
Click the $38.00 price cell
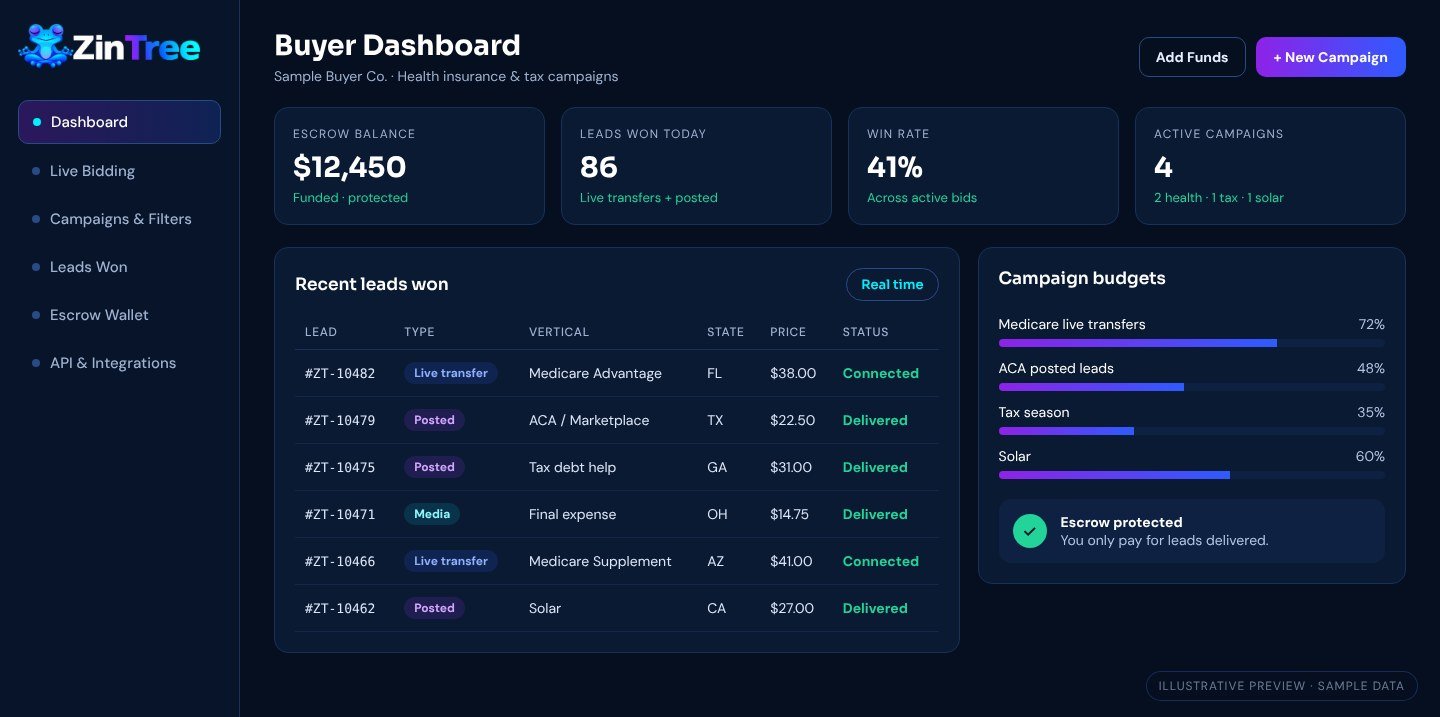click(x=793, y=374)
